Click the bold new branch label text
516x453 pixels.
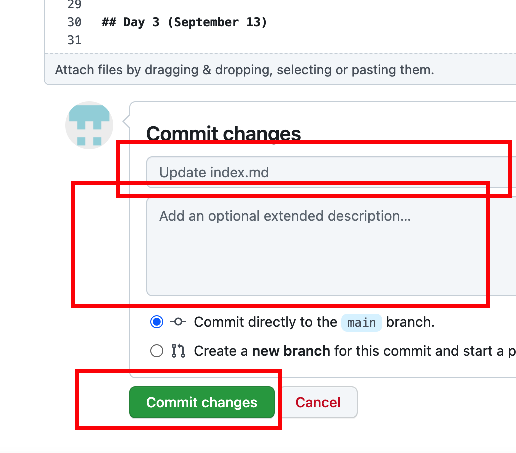click(291, 351)
